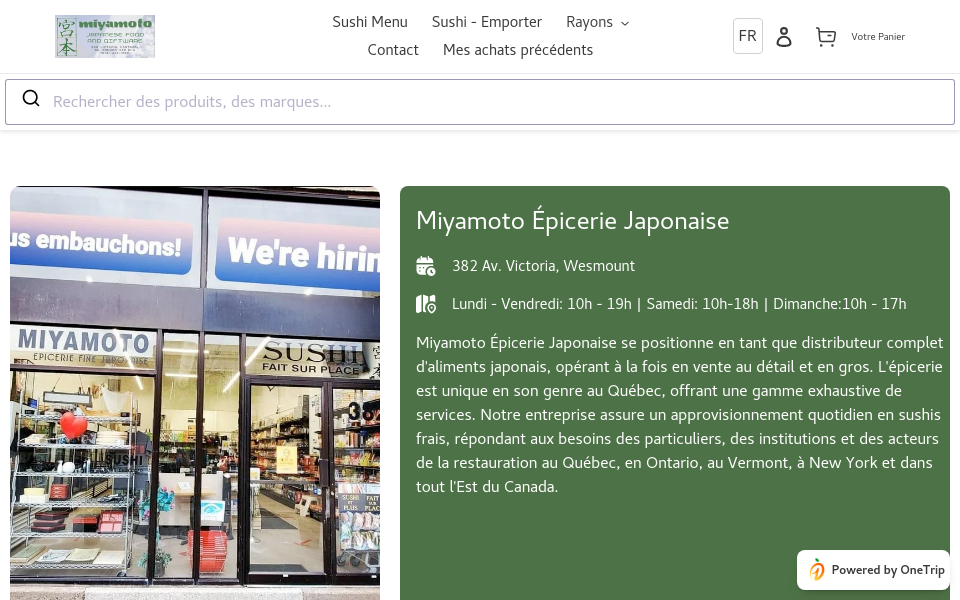The height and width of the screenshot is (600, 960).
Task: Expand the chevron next to Rayons
Action: click(x=624, y=23)
